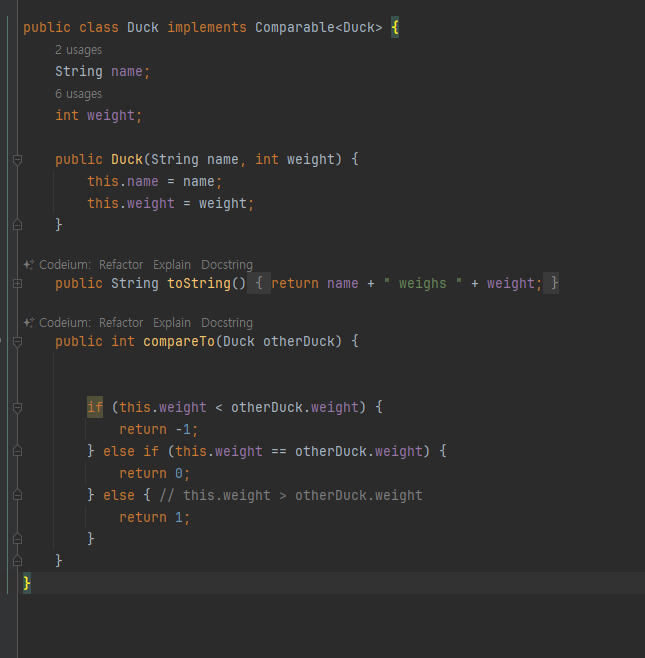Image resolution: width=645 pixels, height=658 pixels.
Task: Open the '2 usages' hint above name field
Action: [x=78, y=50]
